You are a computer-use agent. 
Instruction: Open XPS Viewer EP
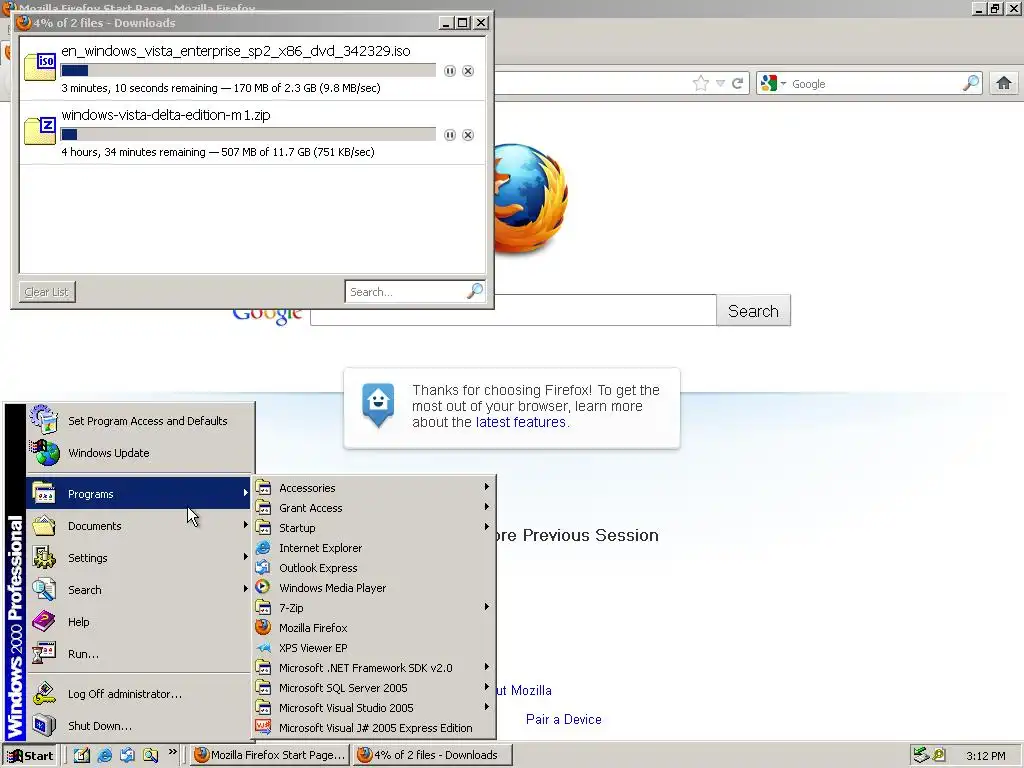[x=375, y=648]
